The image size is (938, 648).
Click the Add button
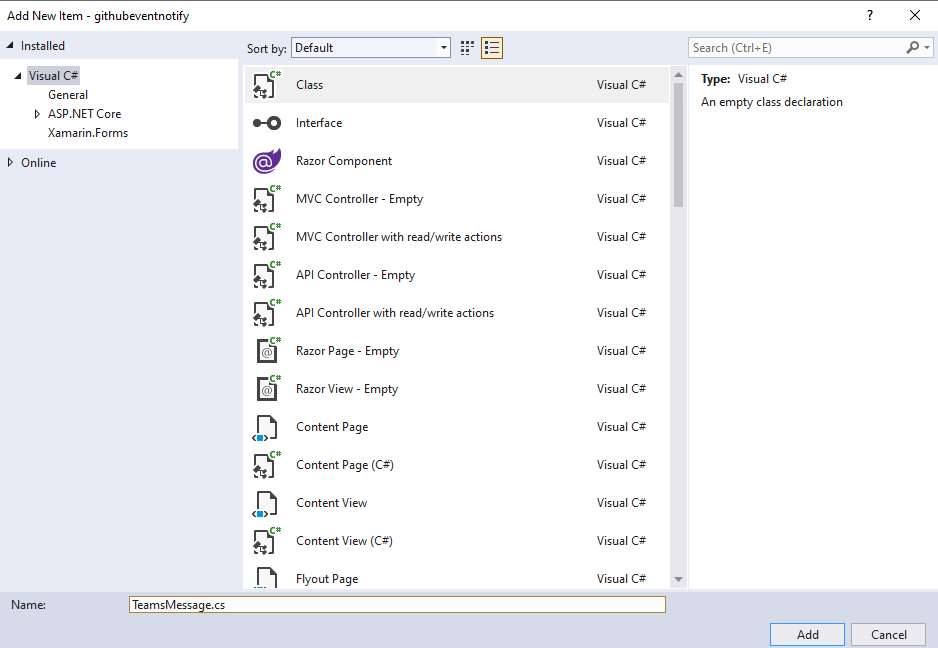point(806,634)
